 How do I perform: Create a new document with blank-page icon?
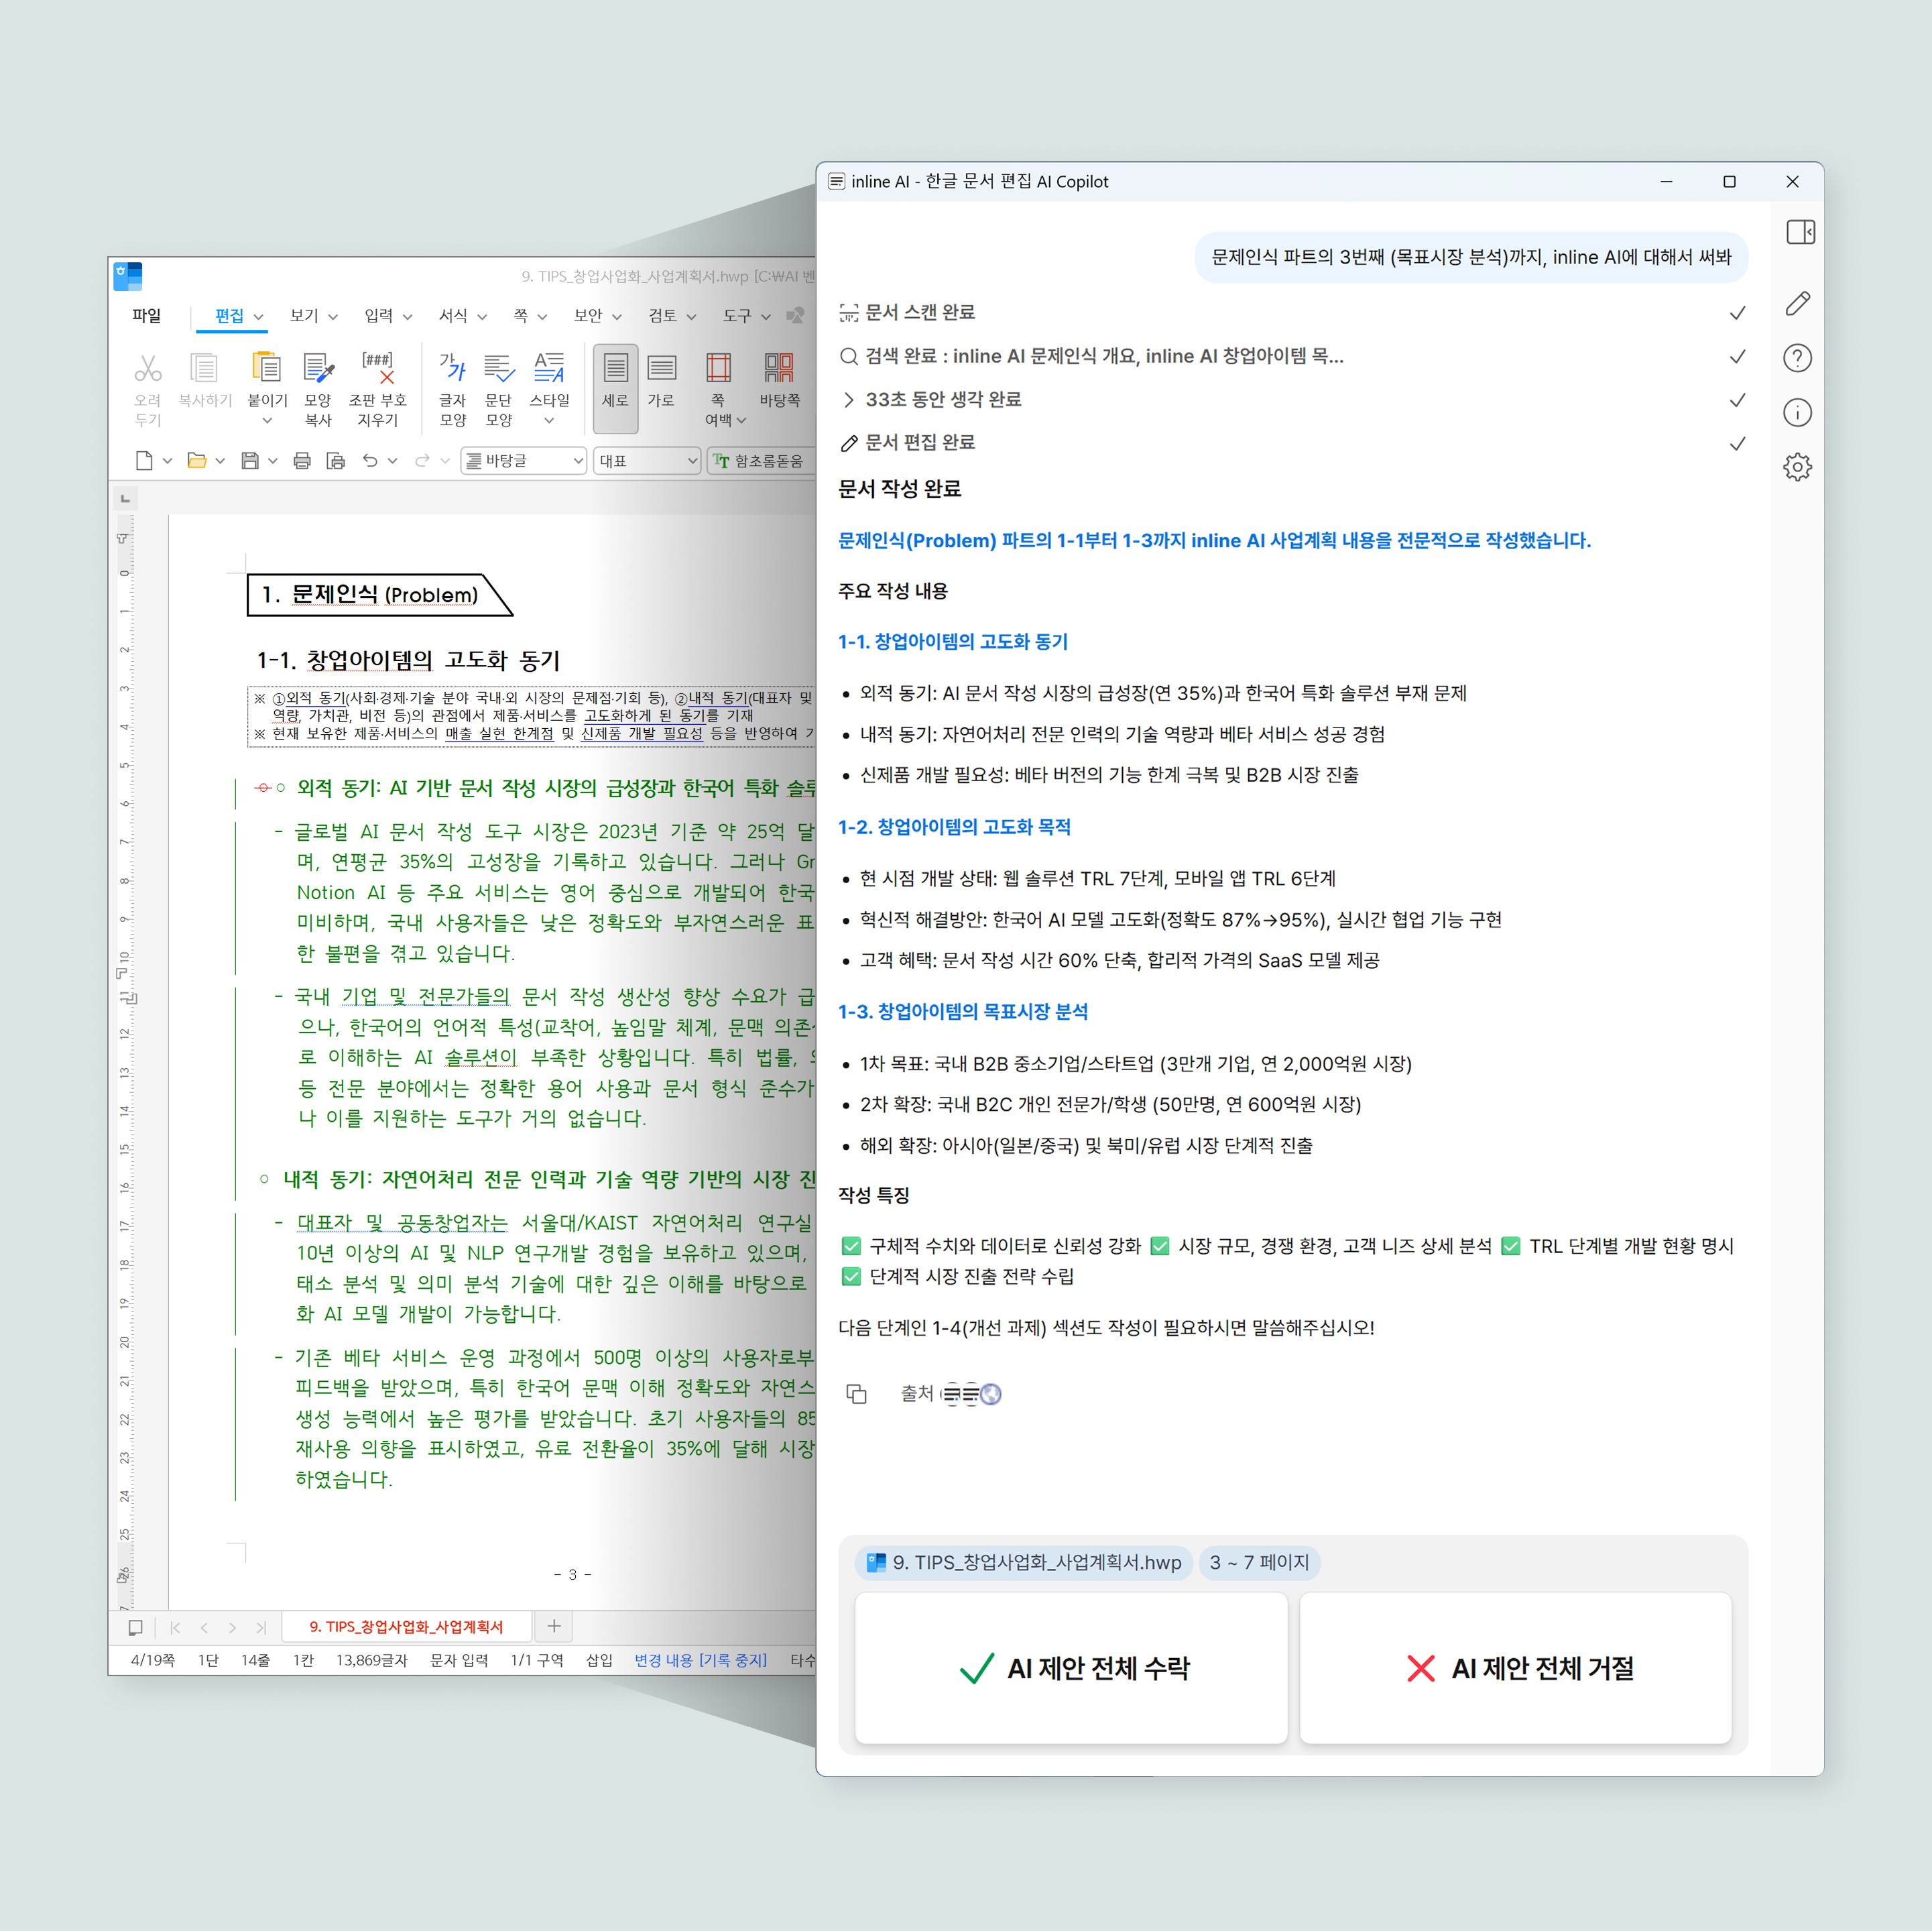pos(144,461)
